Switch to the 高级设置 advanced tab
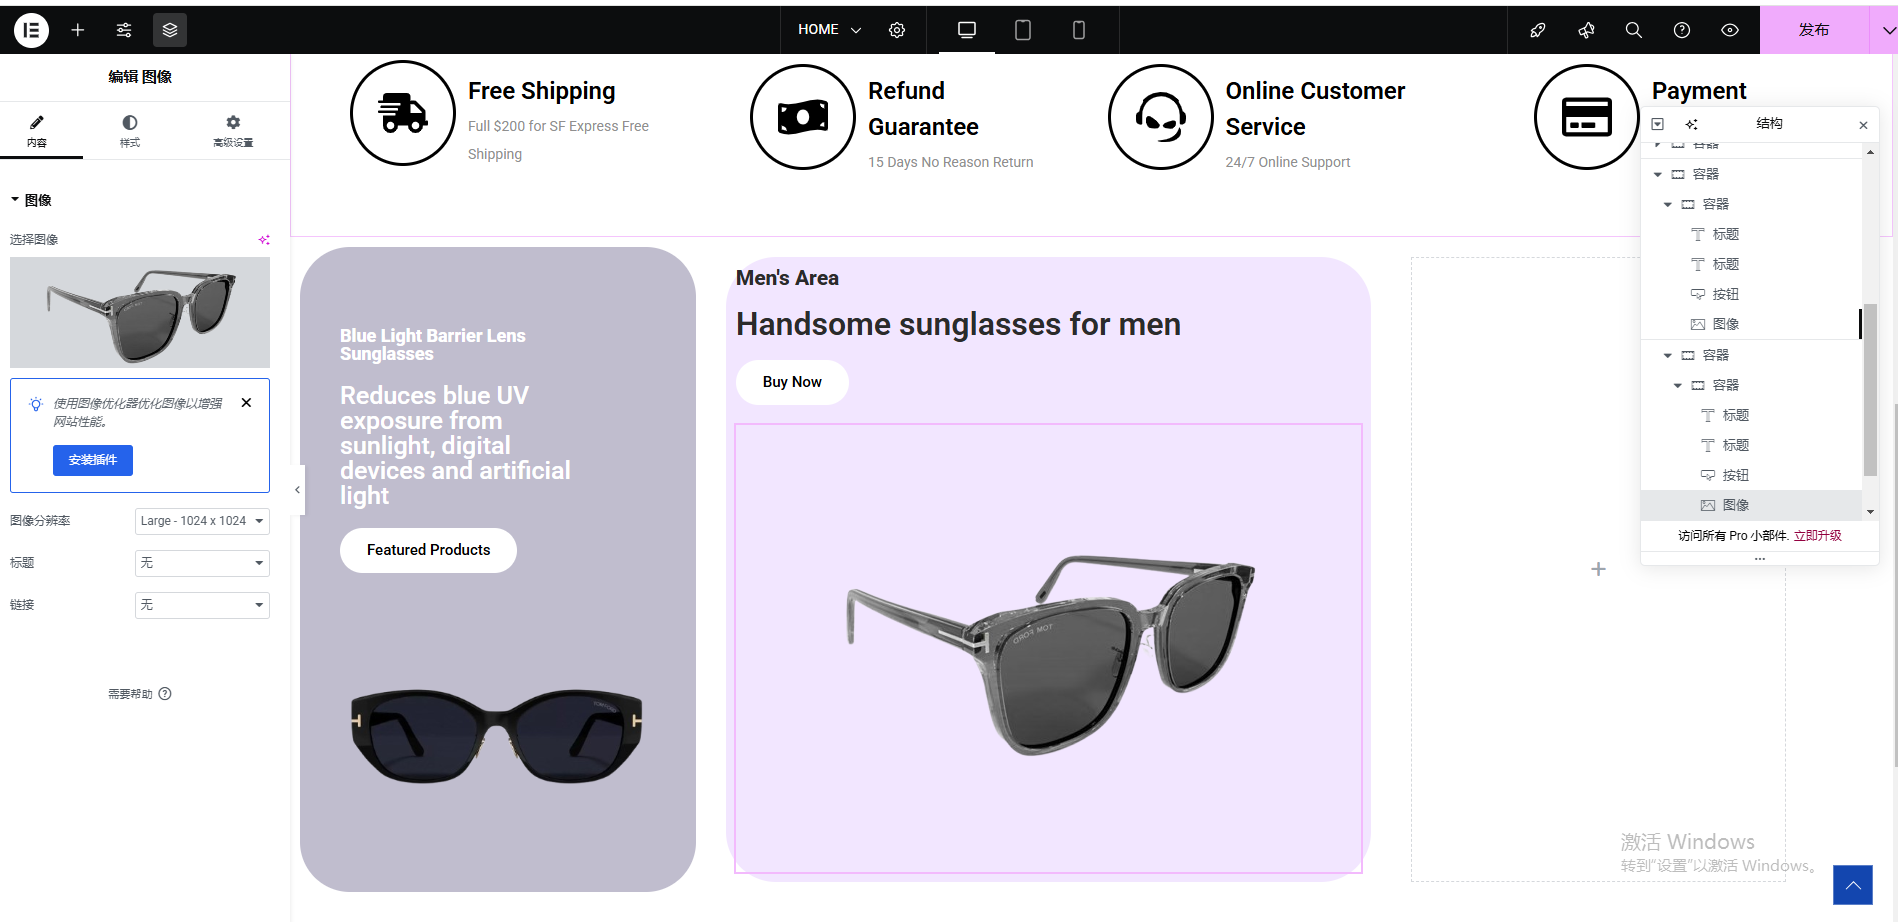 pyautogui.click(x=233, y=130)
